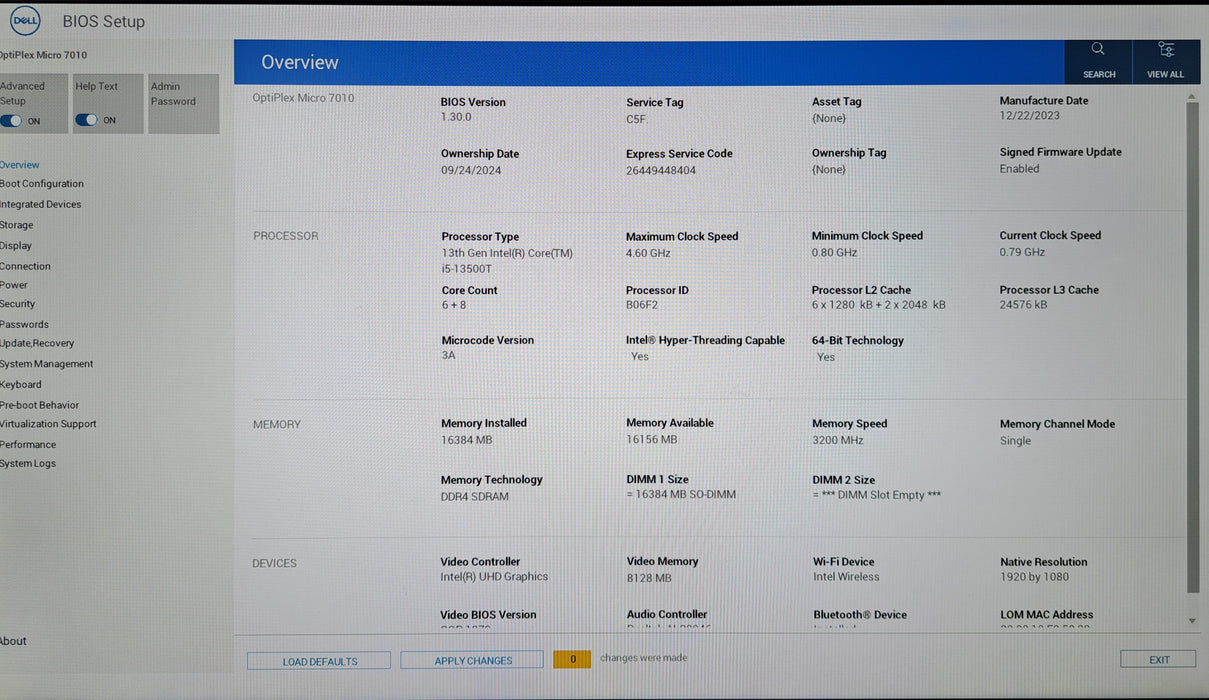
Task: Open System Logs section
Action: [x=28, y=464]
